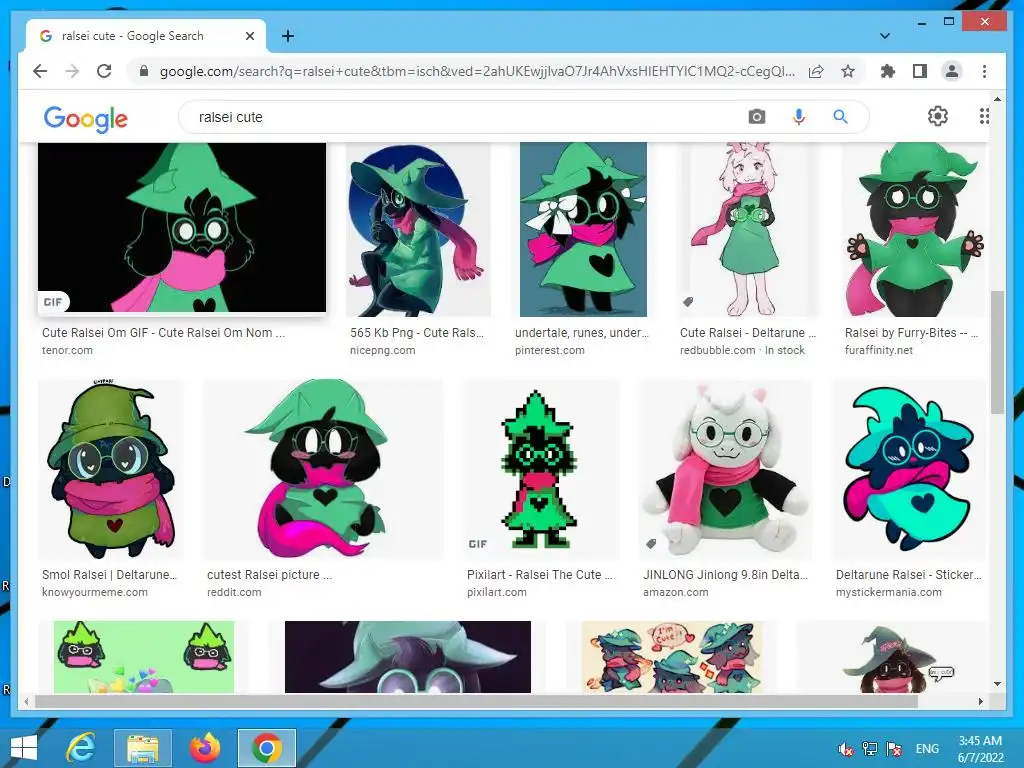Open the pinterest.com Ralsei with bow image
Screen dimensions: 1024x768
pyautogui.click(x=583, y=229)
